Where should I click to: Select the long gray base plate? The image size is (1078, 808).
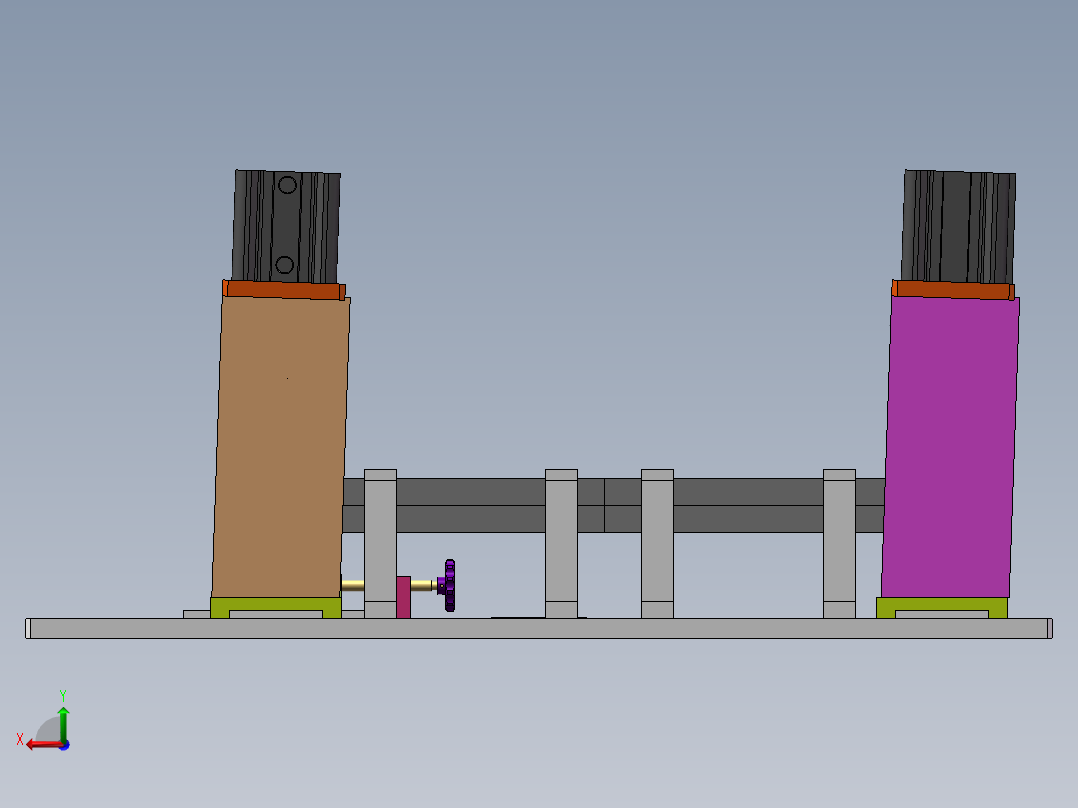539,629
